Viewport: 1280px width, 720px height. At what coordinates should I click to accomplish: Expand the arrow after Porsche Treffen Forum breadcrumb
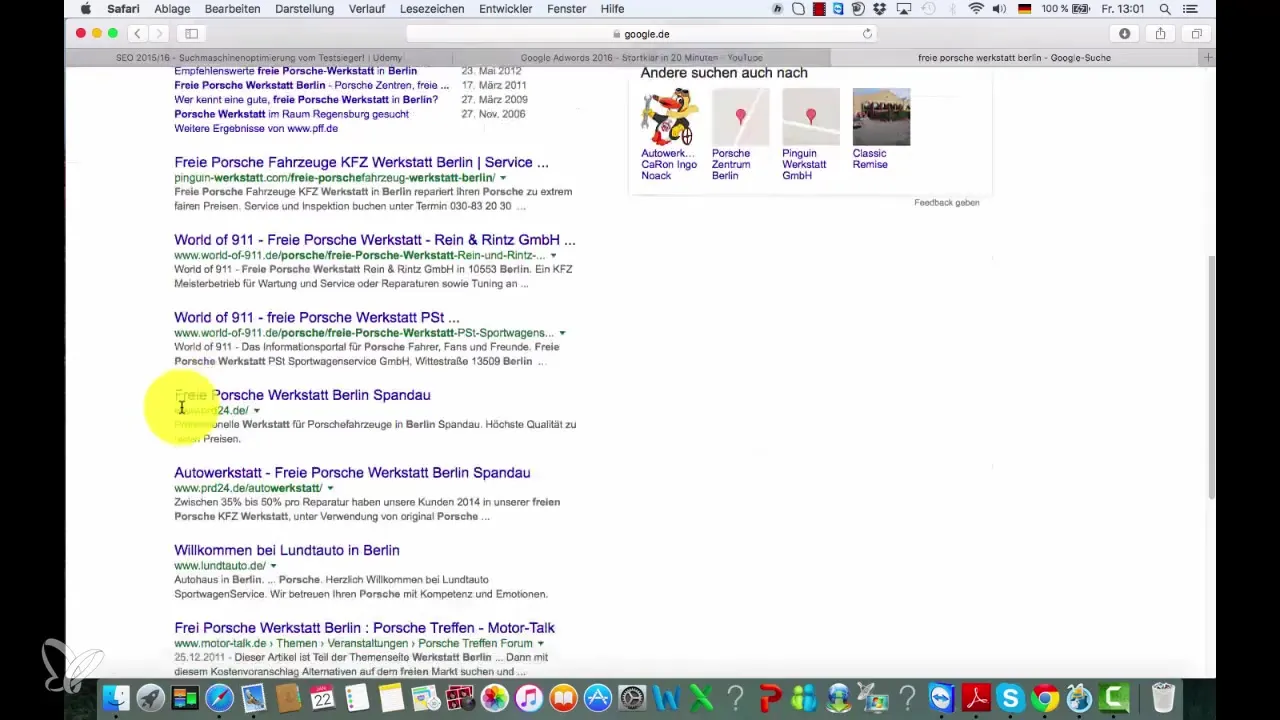(541, 644)
